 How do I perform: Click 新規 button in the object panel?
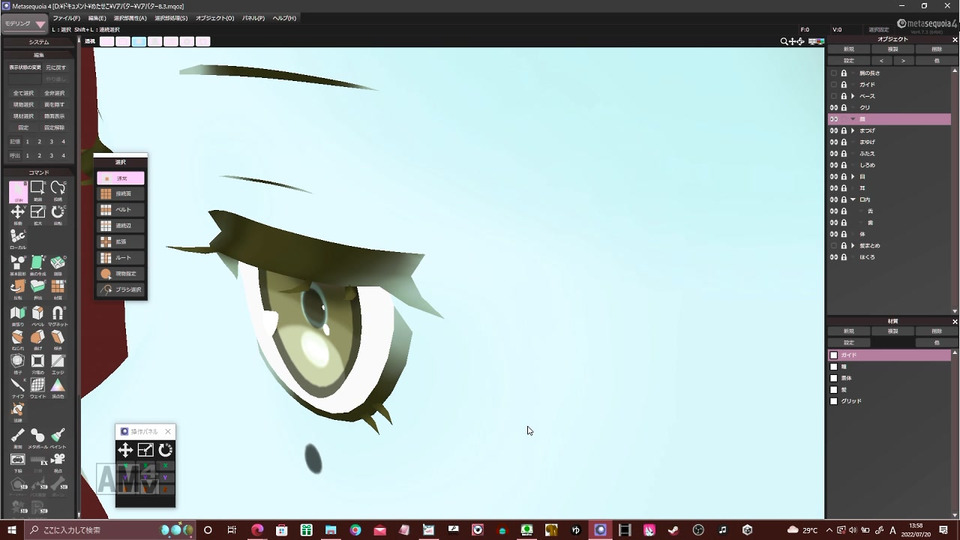click(849, 49)
